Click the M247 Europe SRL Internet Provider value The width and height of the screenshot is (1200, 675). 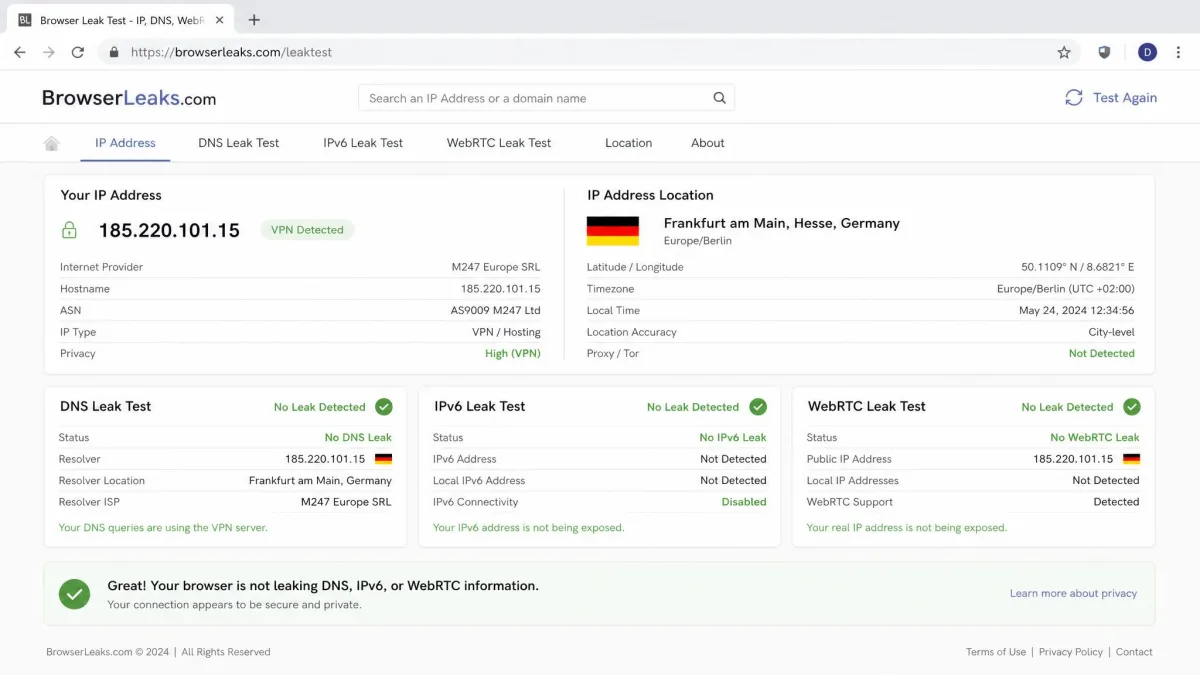tap(496, 267)
